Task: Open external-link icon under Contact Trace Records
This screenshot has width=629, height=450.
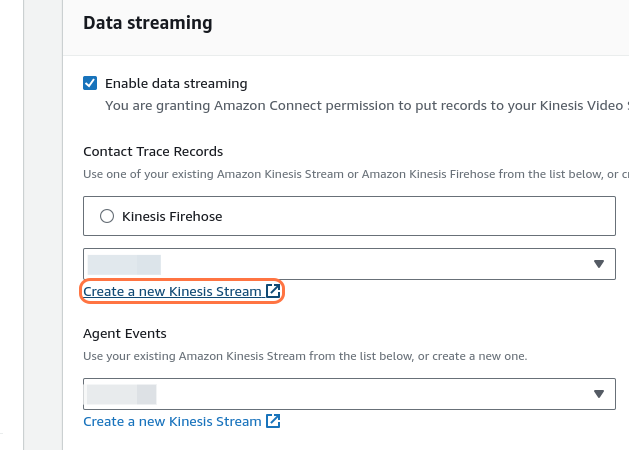Action: click(x=273, y=292)
